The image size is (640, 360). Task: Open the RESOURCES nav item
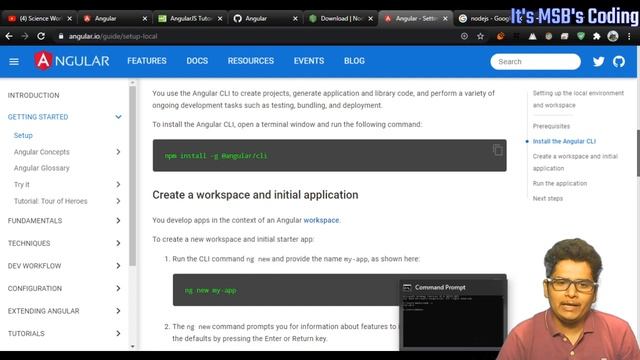click(251, 61)
